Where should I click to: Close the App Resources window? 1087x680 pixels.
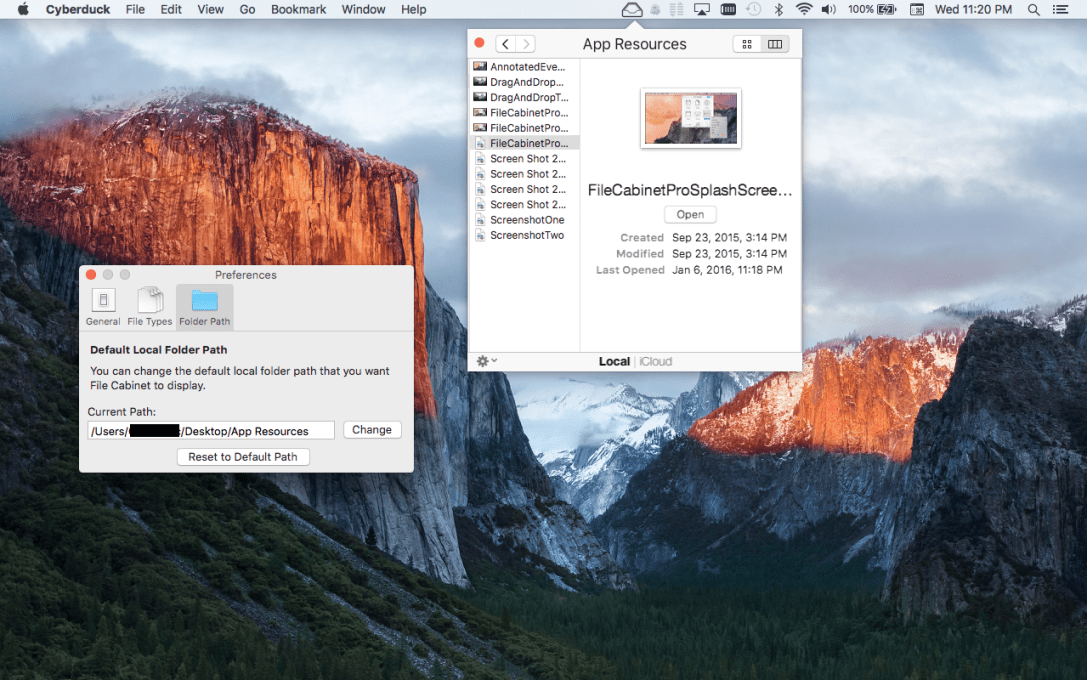tap(479, 43)
